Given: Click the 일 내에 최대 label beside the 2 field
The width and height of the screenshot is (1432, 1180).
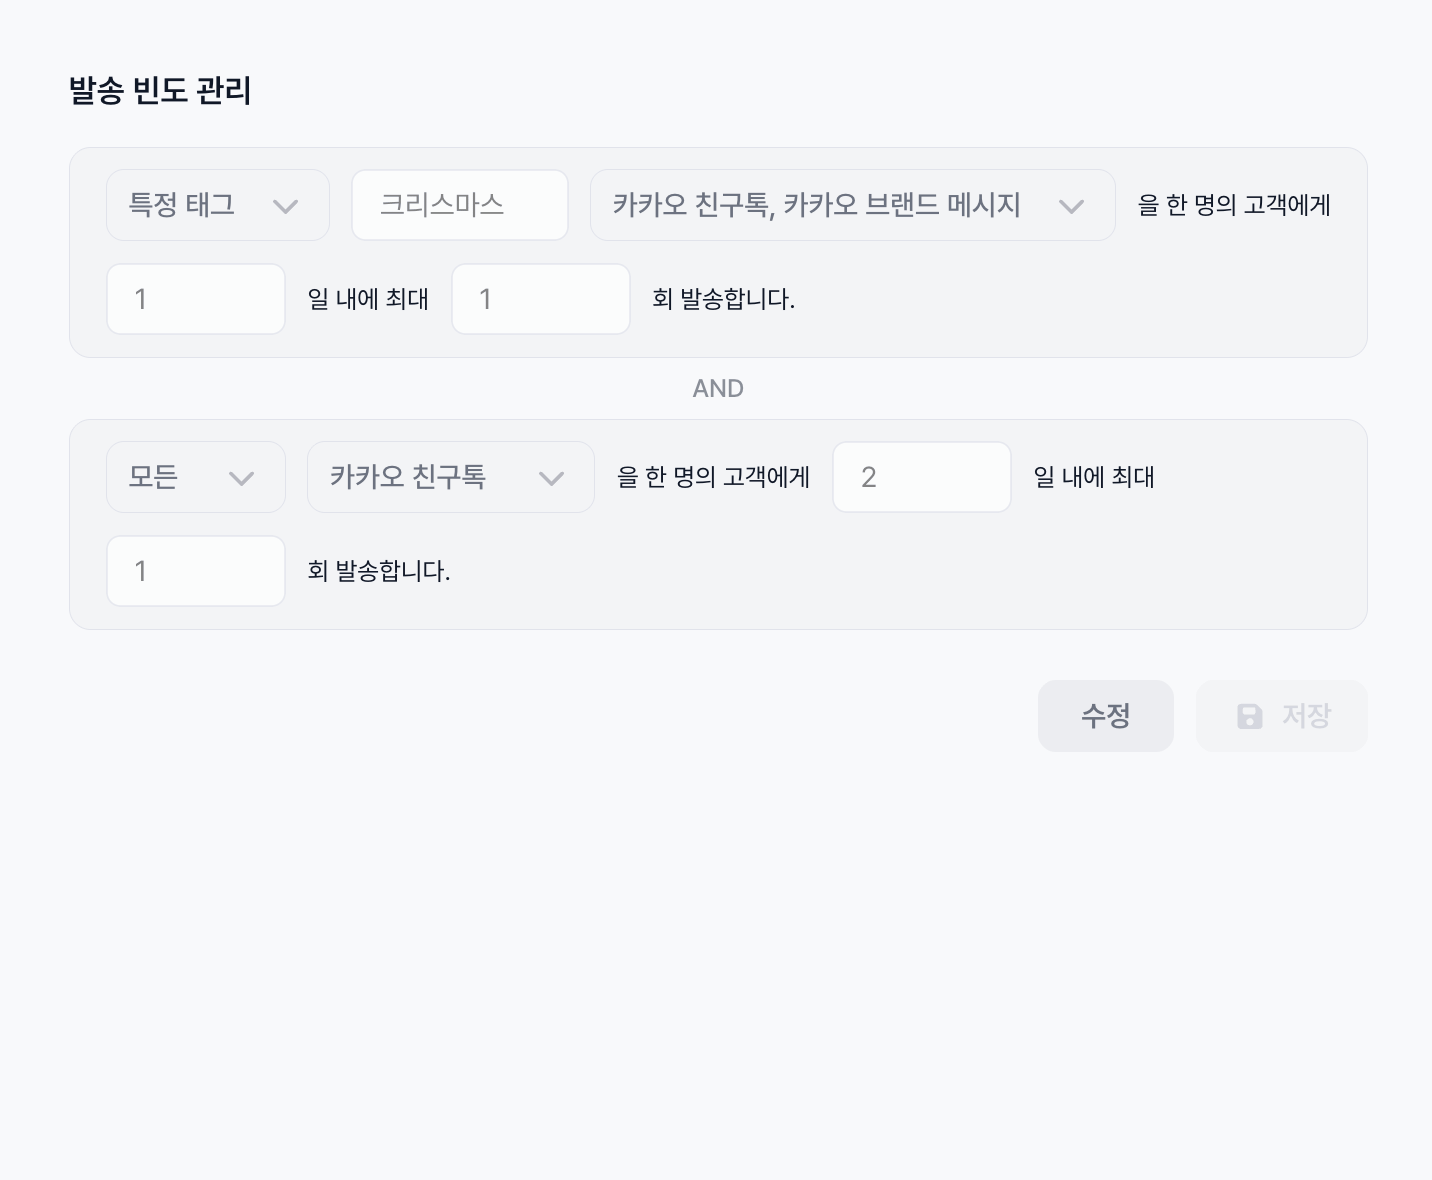Looking at the screenshot, I should pos(1094,477).
